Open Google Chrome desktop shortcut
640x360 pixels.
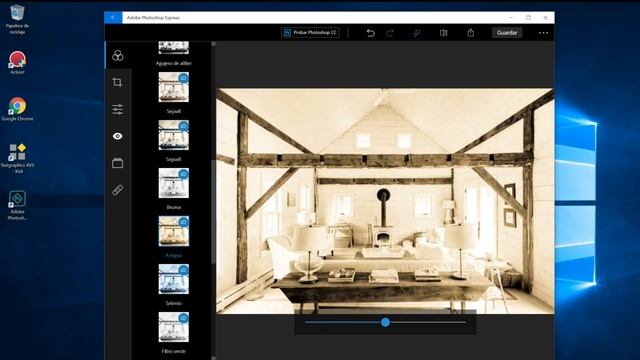[17, 109]
